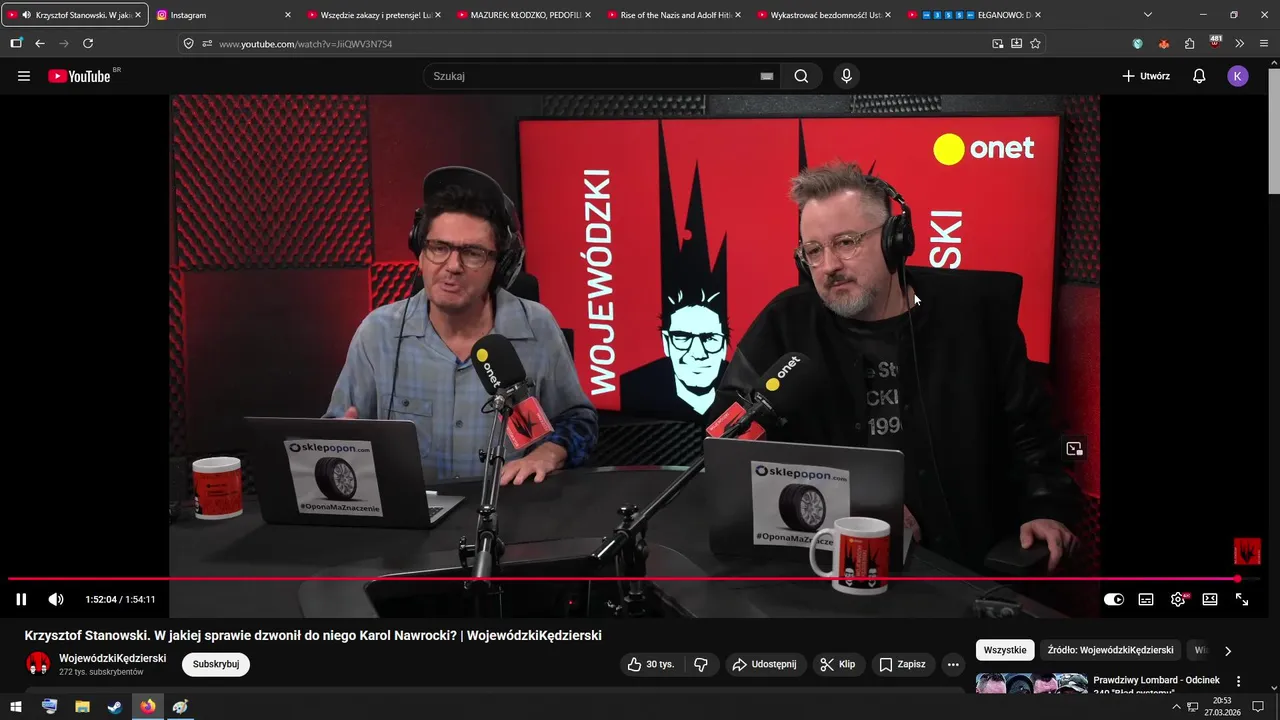Click the search magnifier button
This screenshot has height=720, width=1280.
tap(801, 76)
